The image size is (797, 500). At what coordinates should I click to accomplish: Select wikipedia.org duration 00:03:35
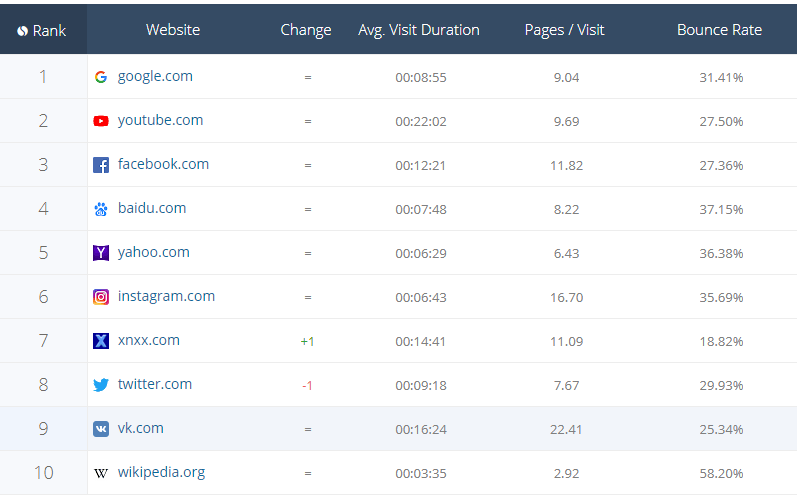421,474
